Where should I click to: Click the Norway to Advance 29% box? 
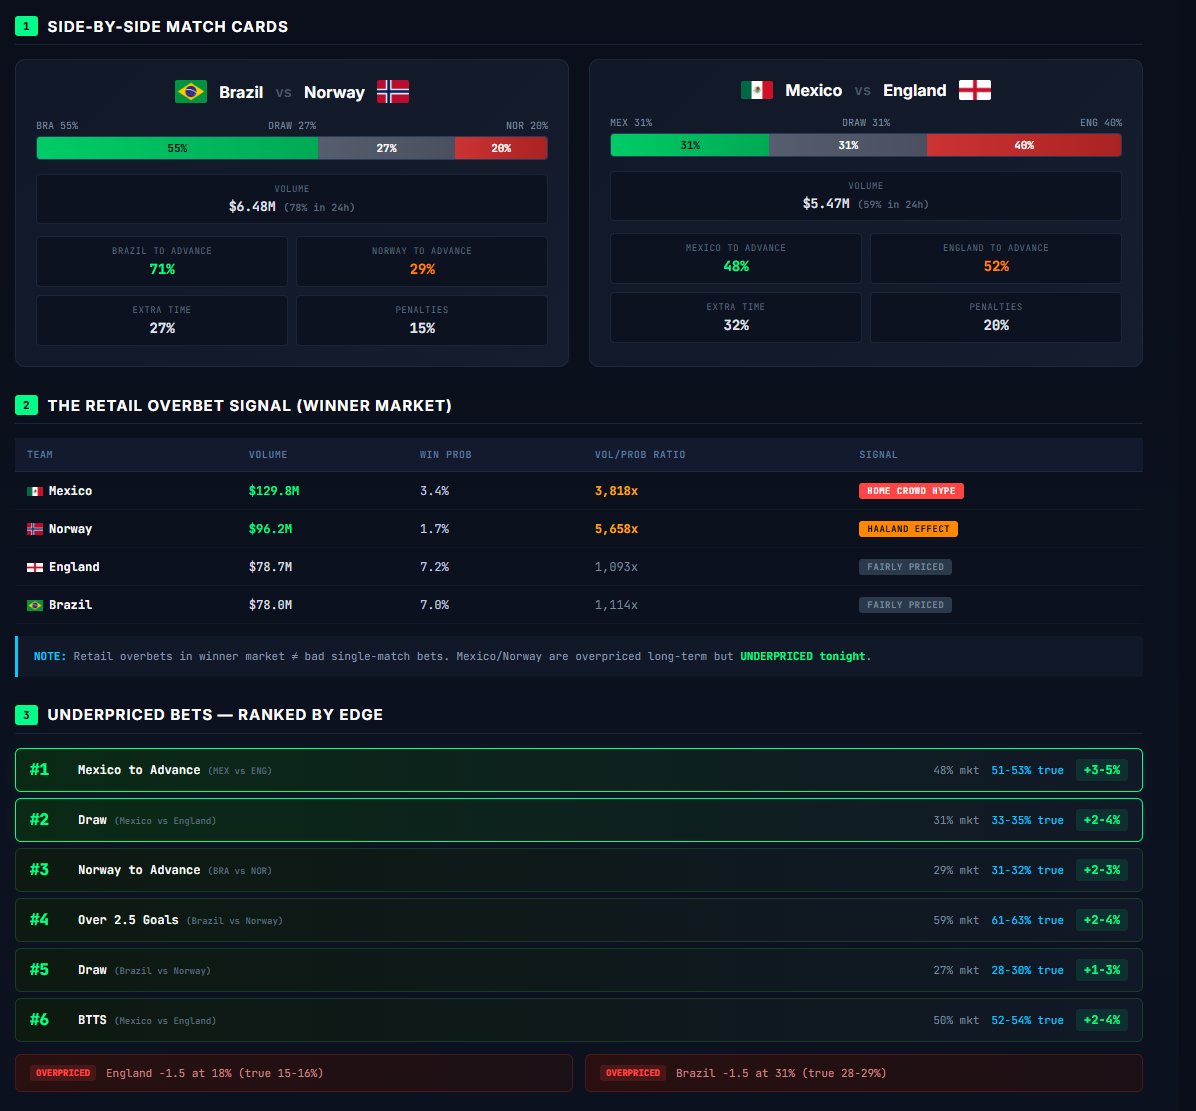[x=422, y=261]
